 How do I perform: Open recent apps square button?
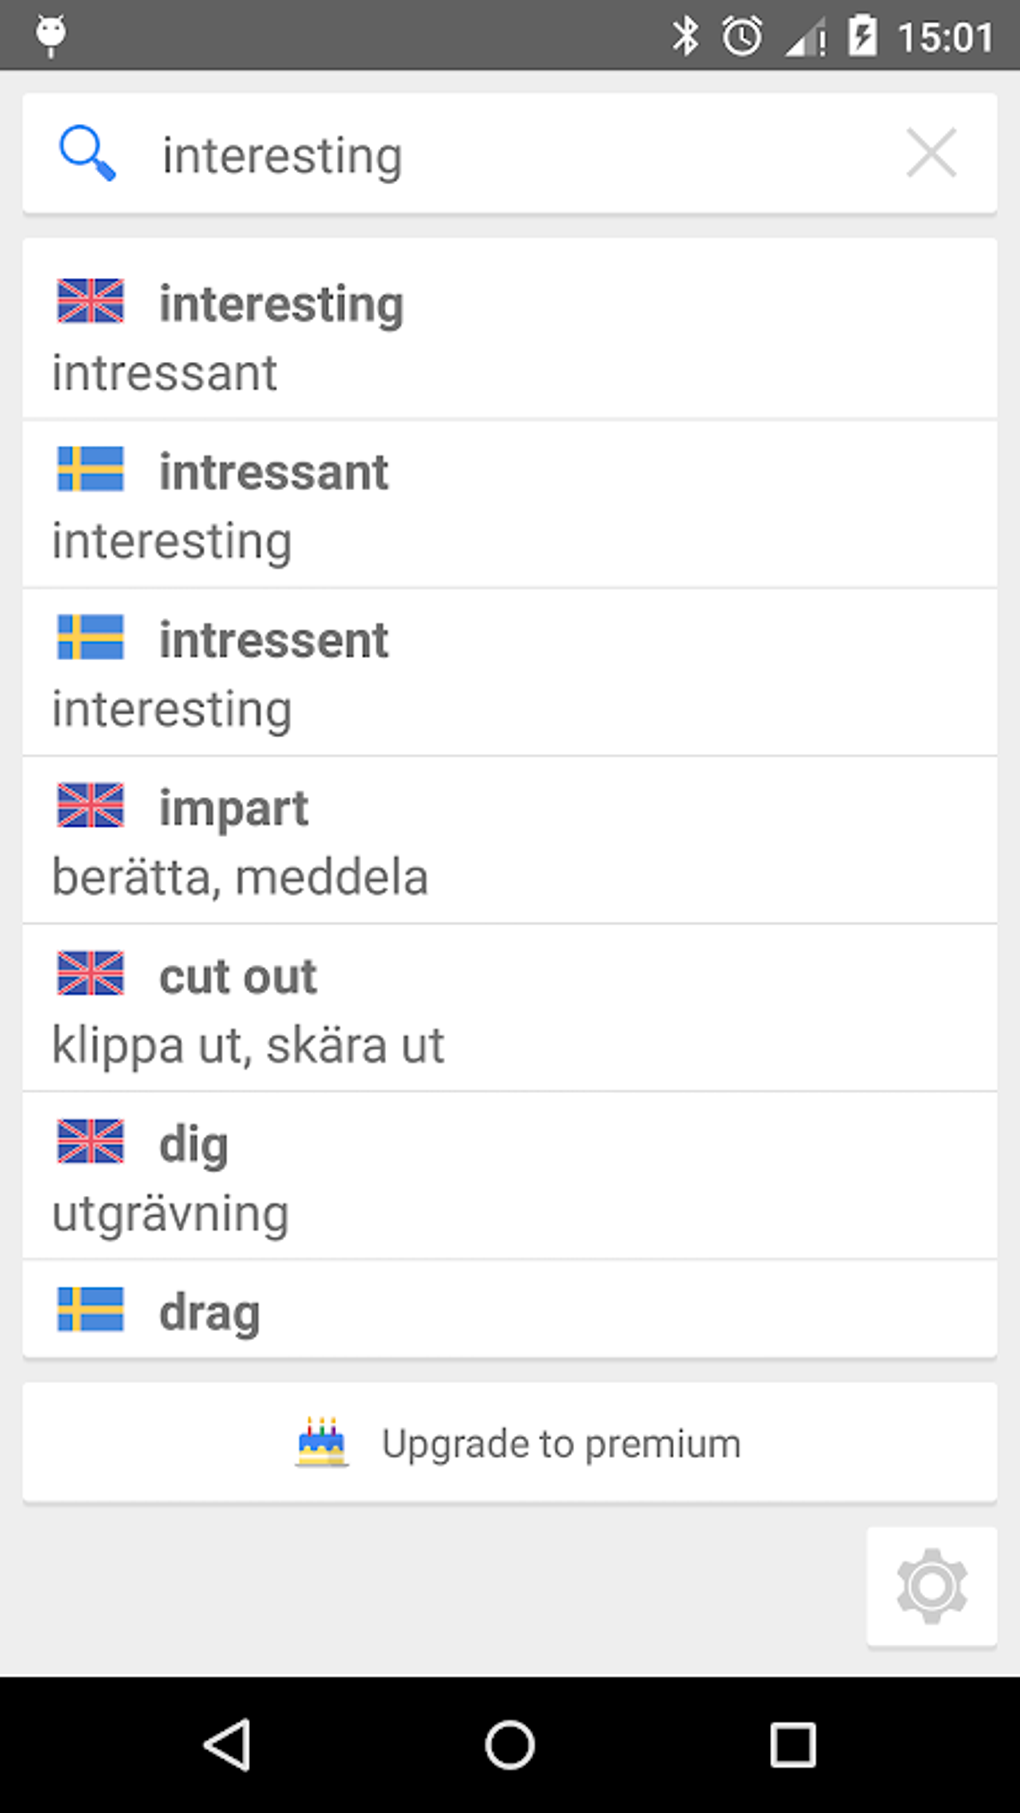[x=792, y=1745]
